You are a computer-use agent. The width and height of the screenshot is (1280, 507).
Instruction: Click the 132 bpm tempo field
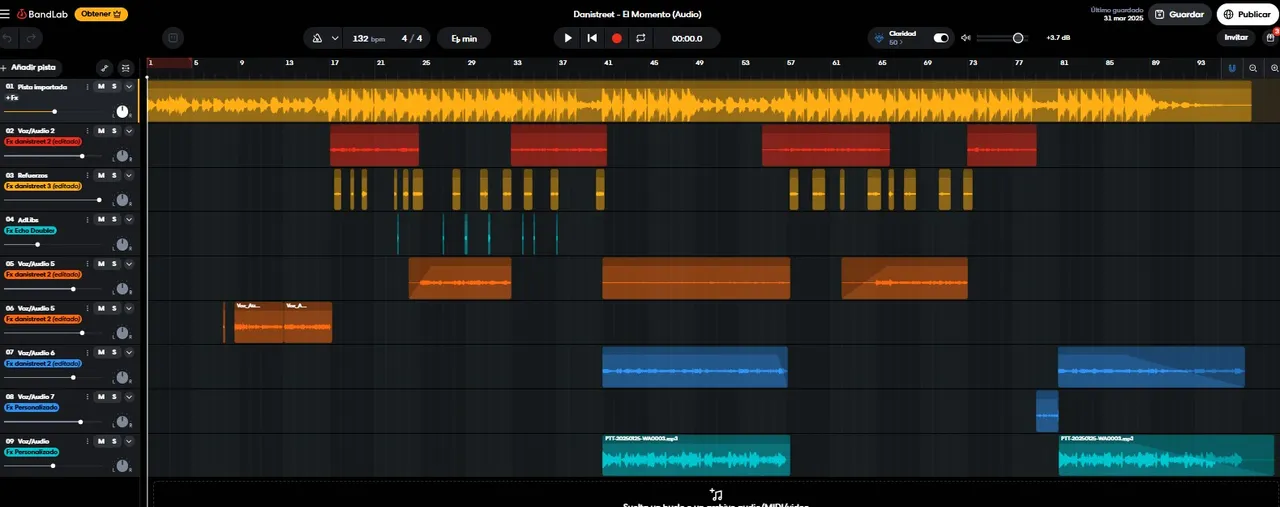[368, 38]
